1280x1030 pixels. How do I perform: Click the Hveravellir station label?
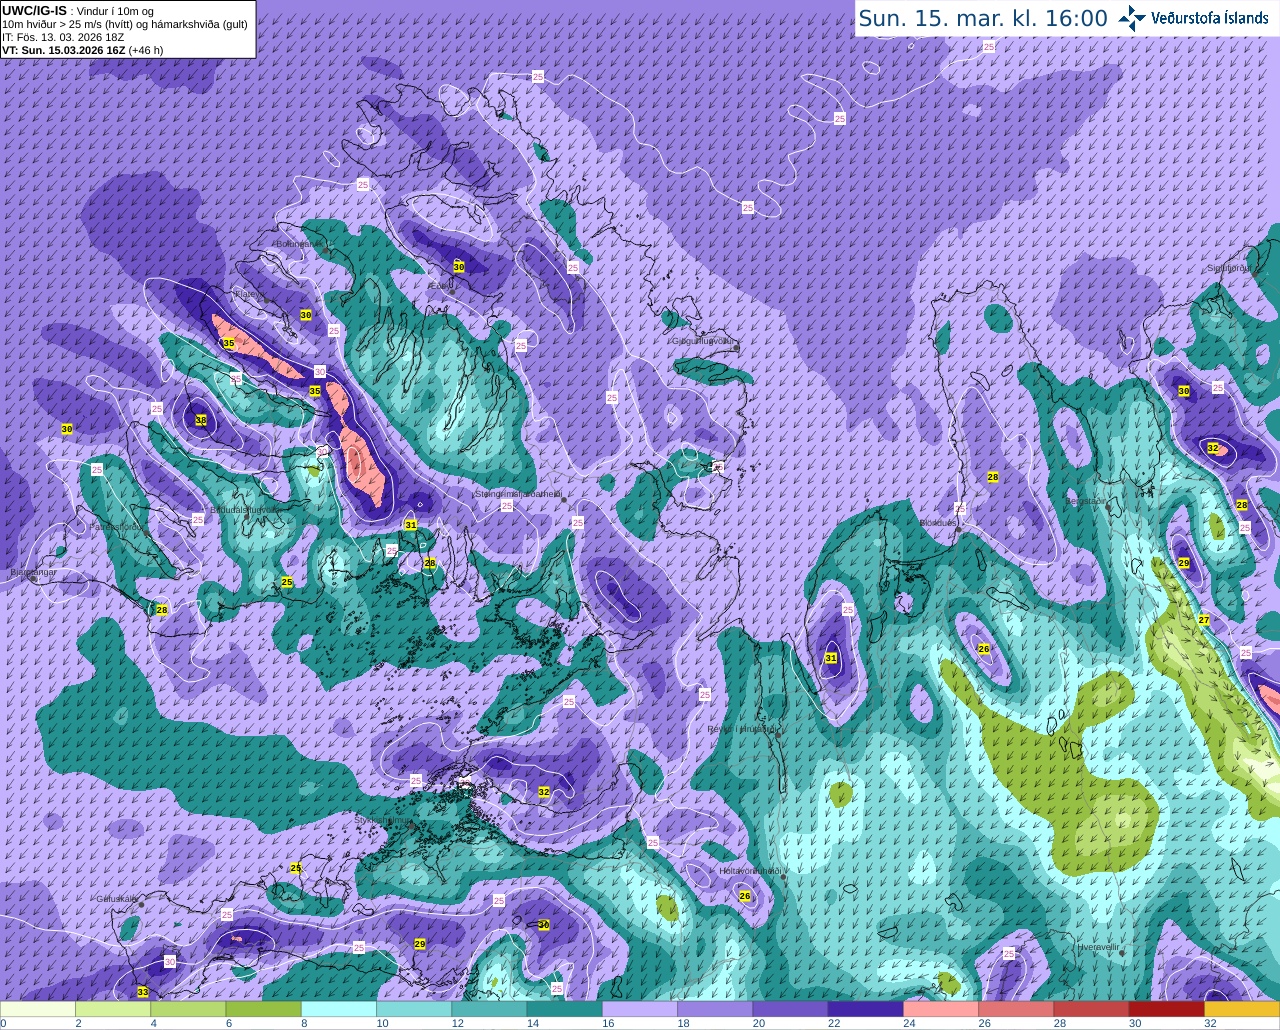[1098, 946]
